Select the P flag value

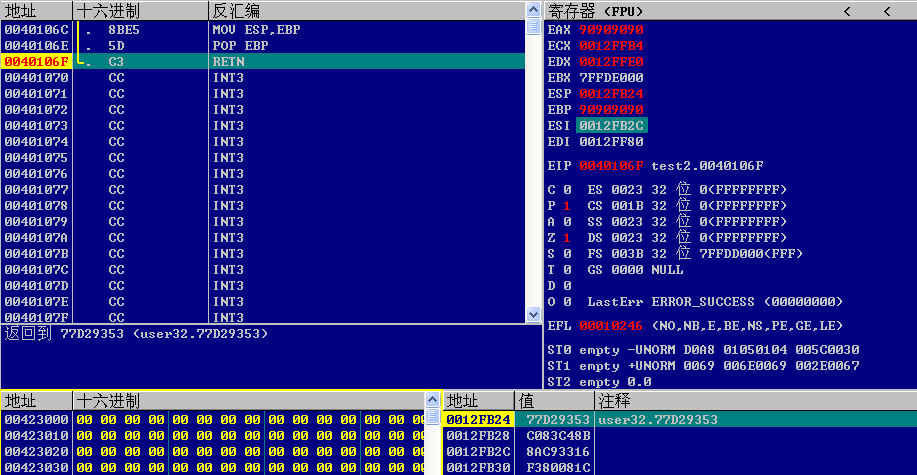pos(566,205)
